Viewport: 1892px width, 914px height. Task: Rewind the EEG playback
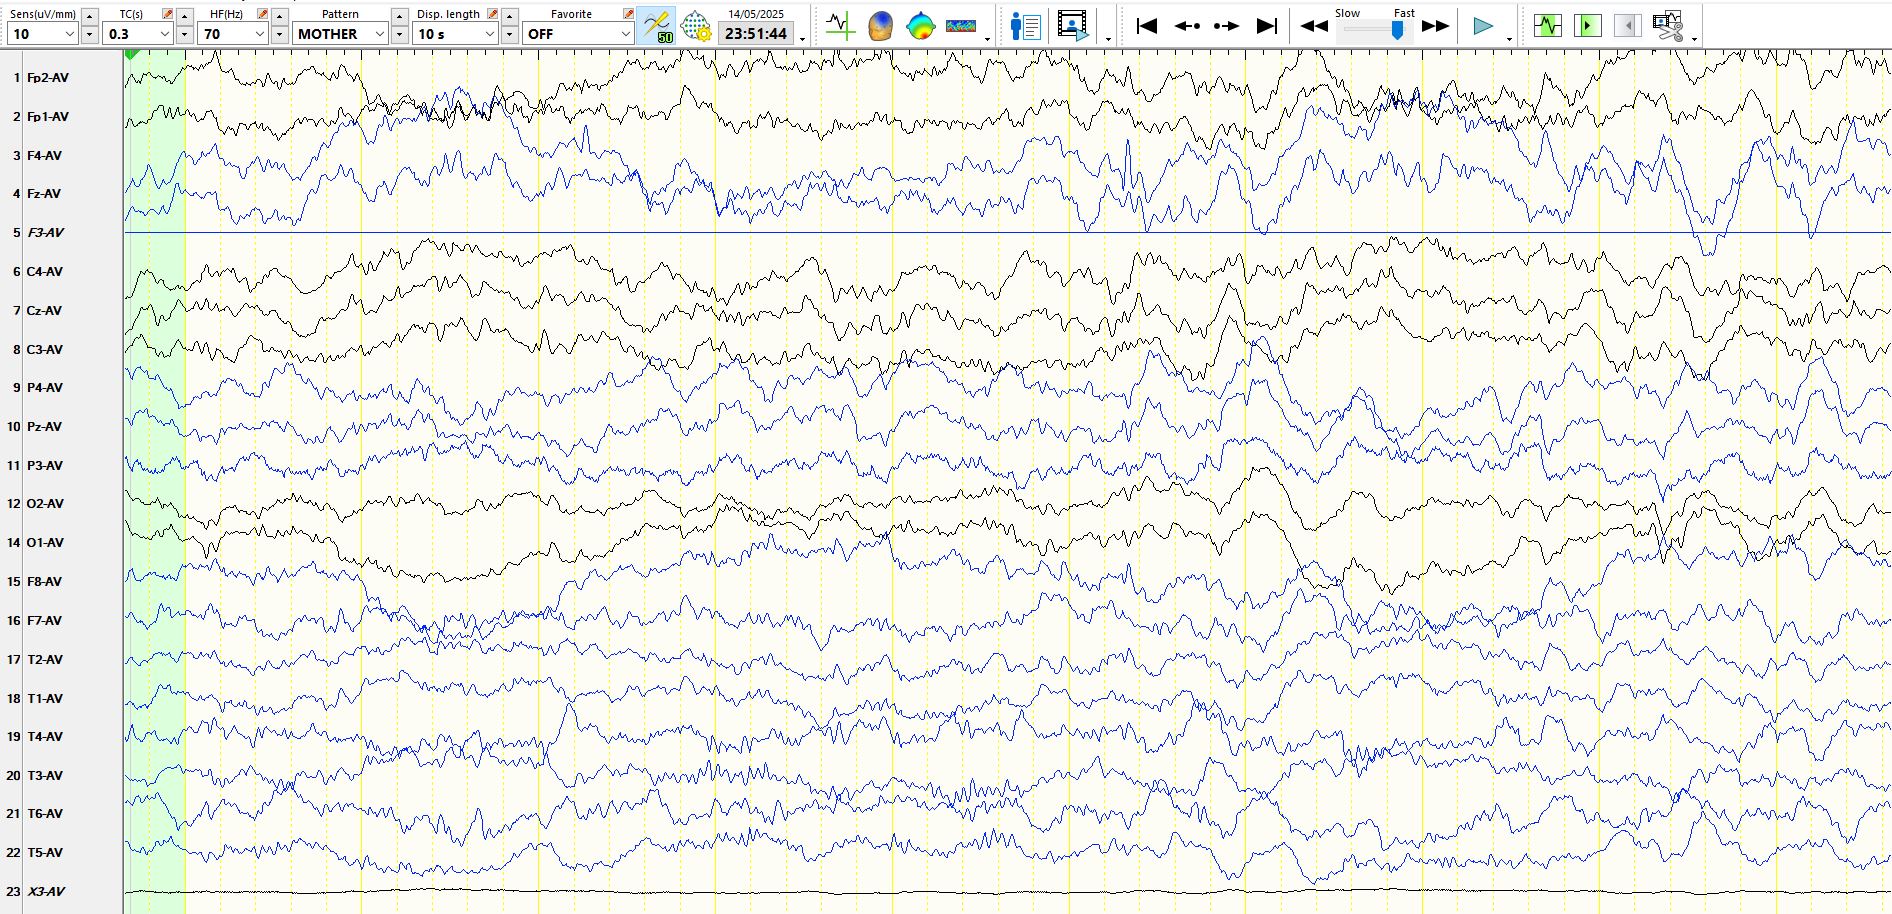[1314, 27]
